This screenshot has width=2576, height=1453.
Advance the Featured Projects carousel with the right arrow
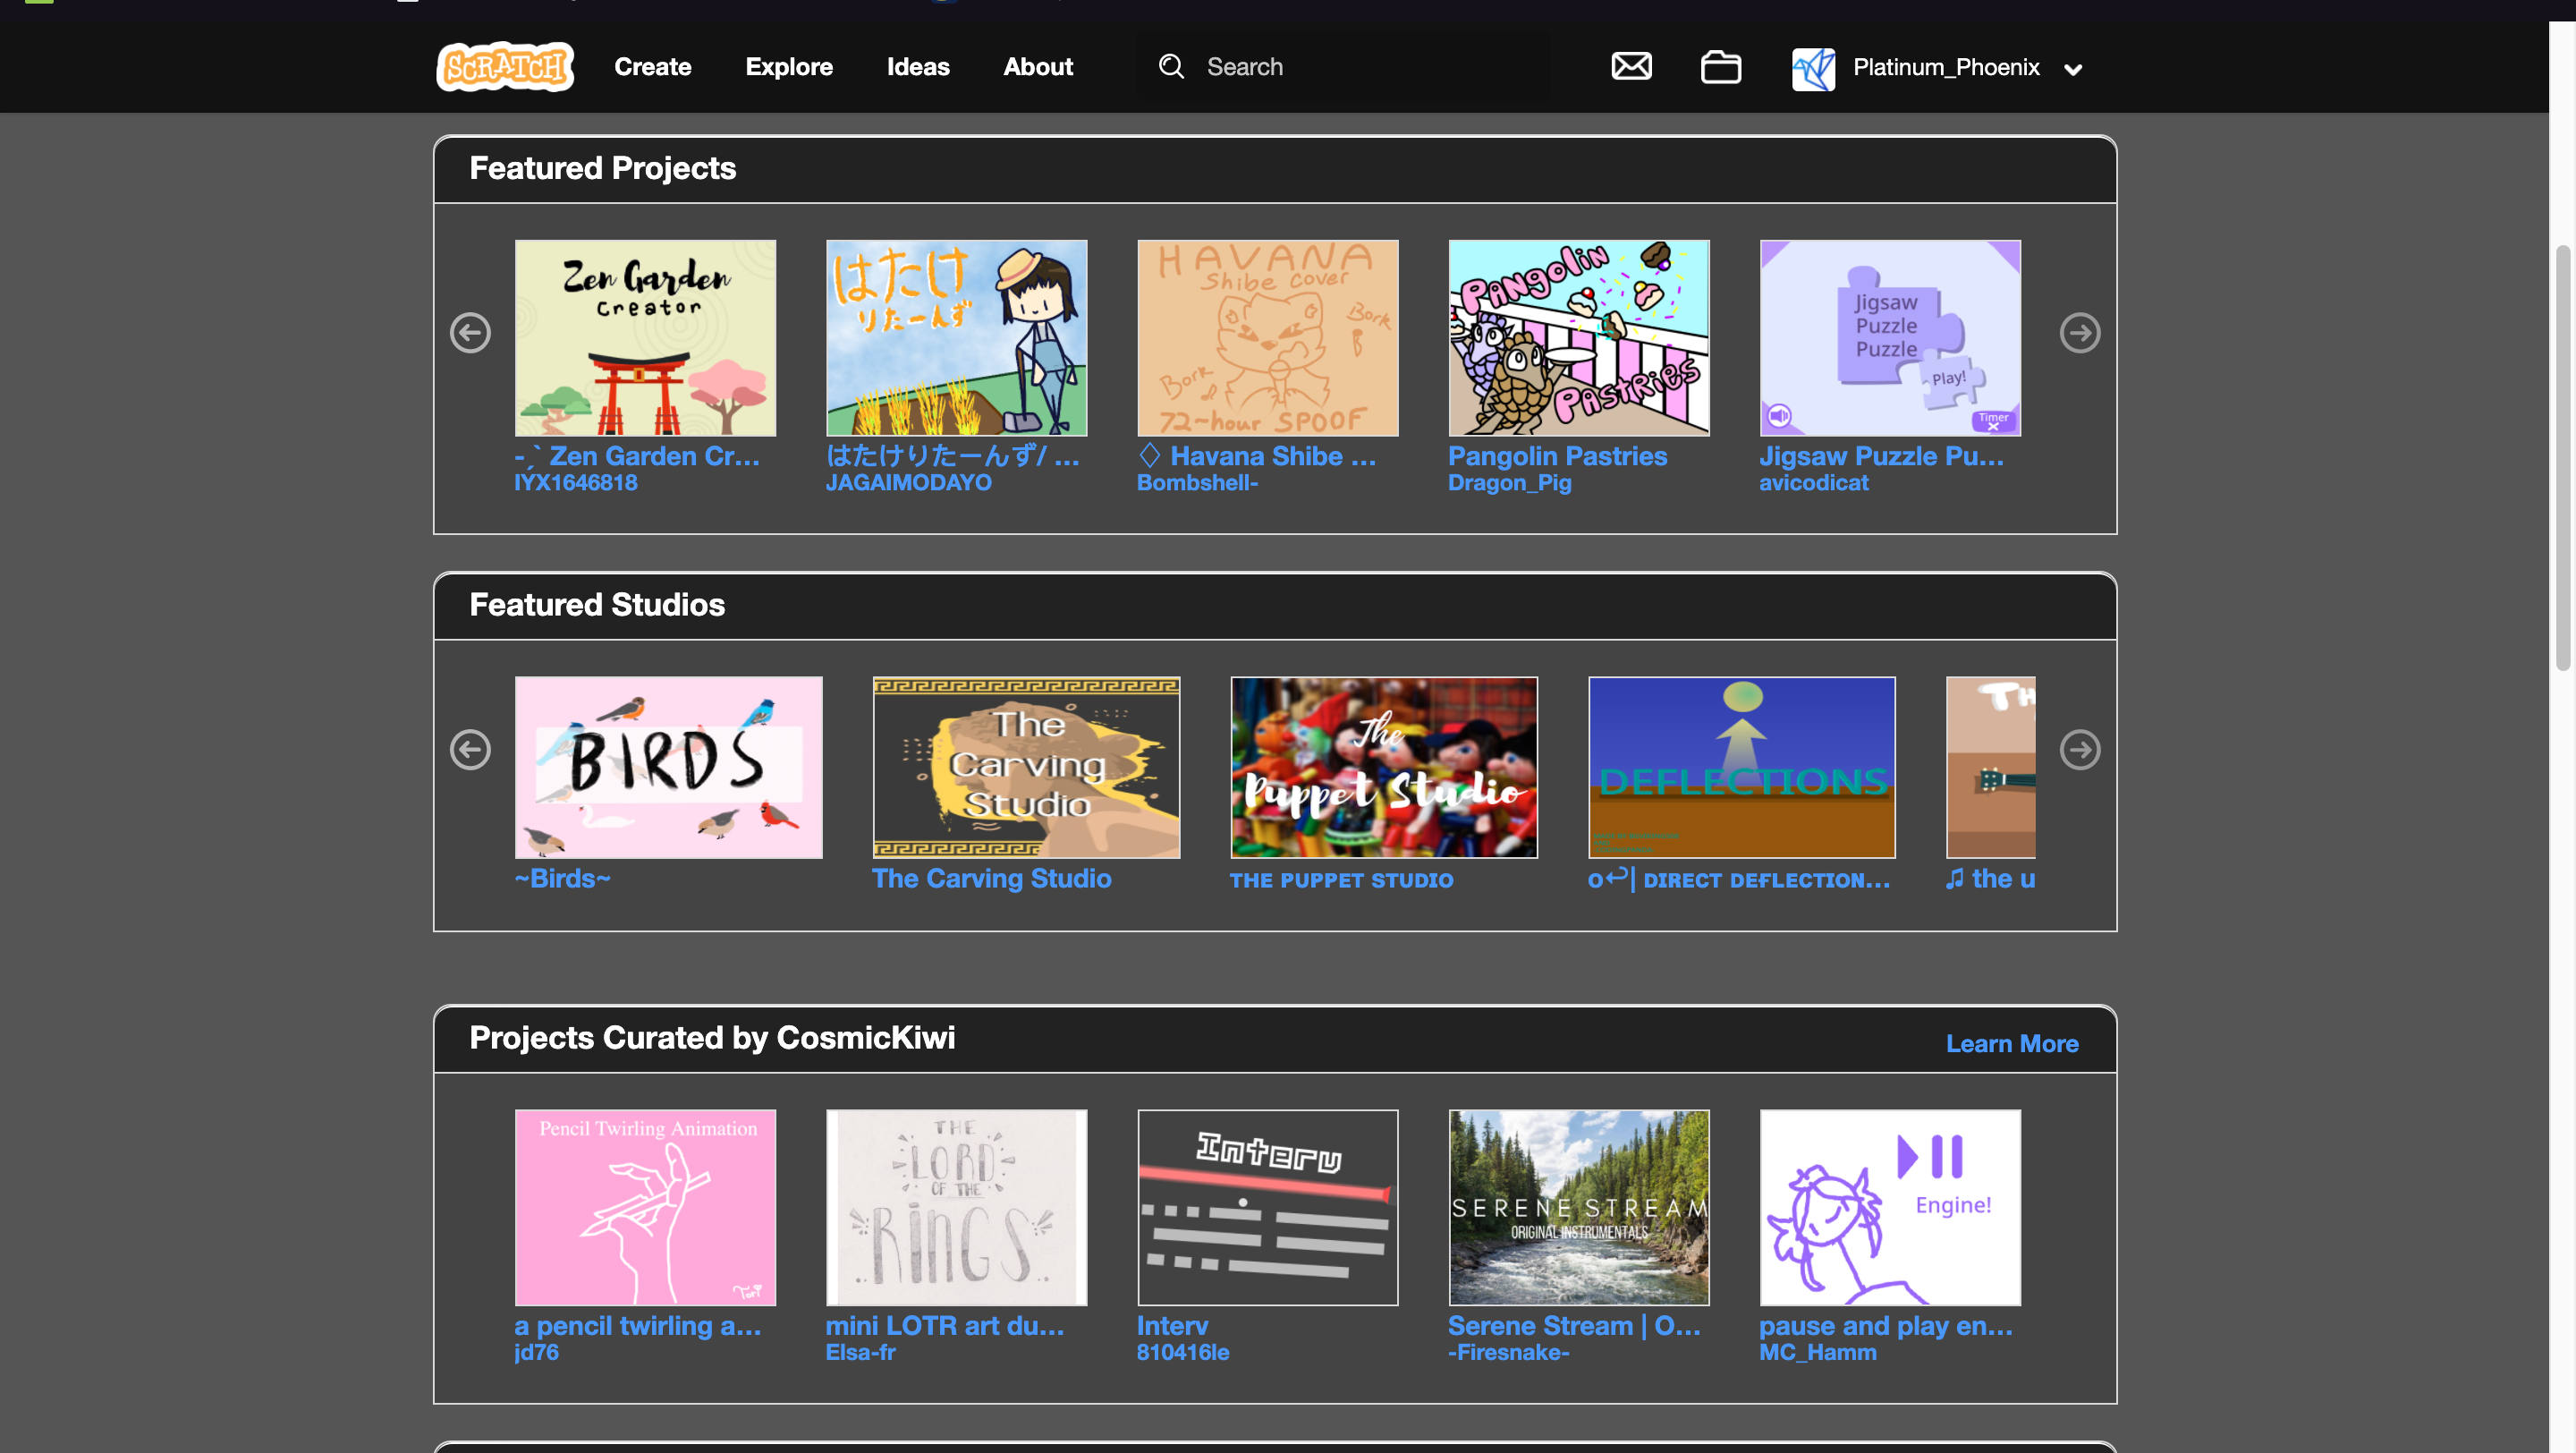2081,334
